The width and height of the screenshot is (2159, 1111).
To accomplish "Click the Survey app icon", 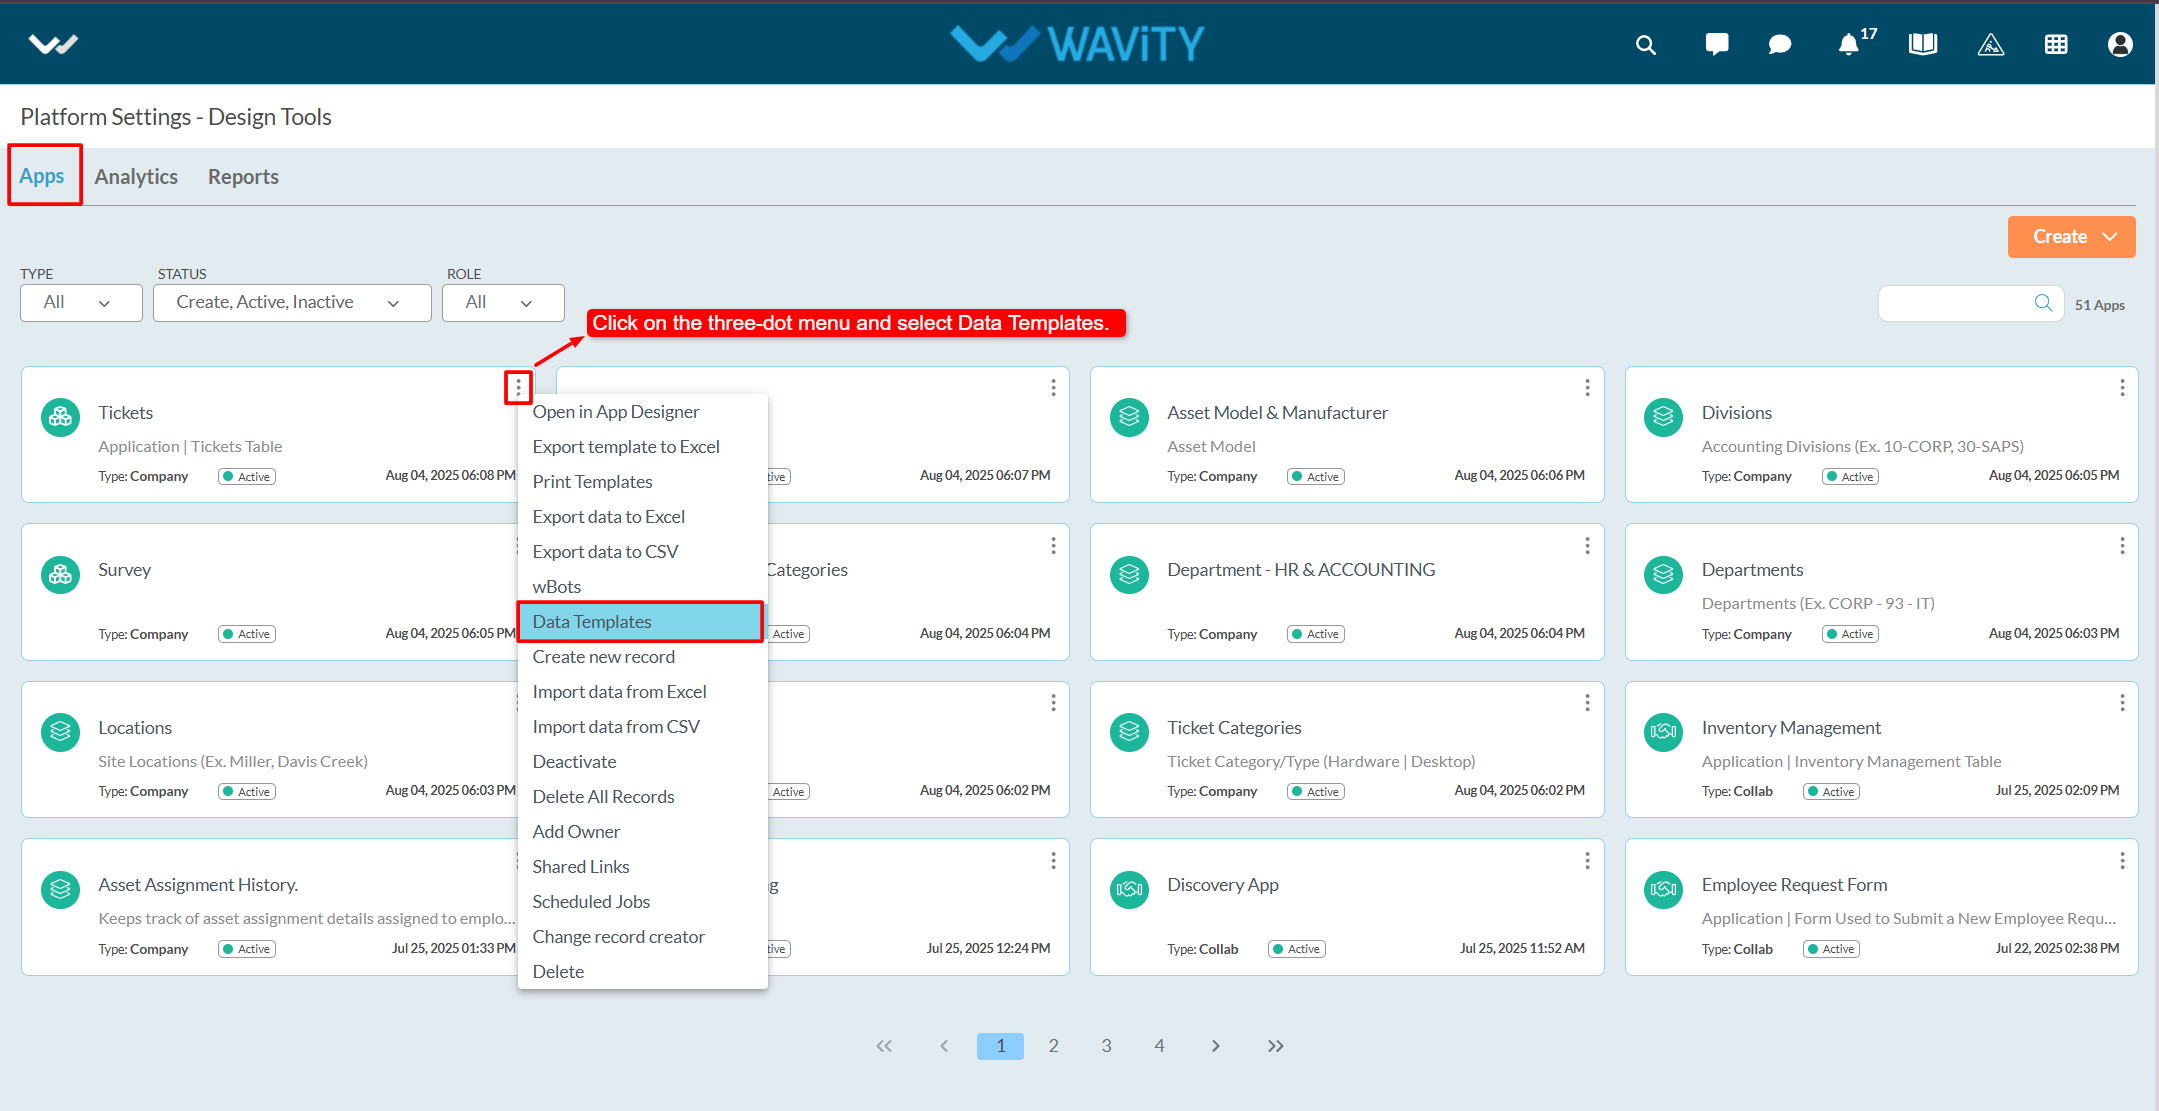I will click(60, 575).
